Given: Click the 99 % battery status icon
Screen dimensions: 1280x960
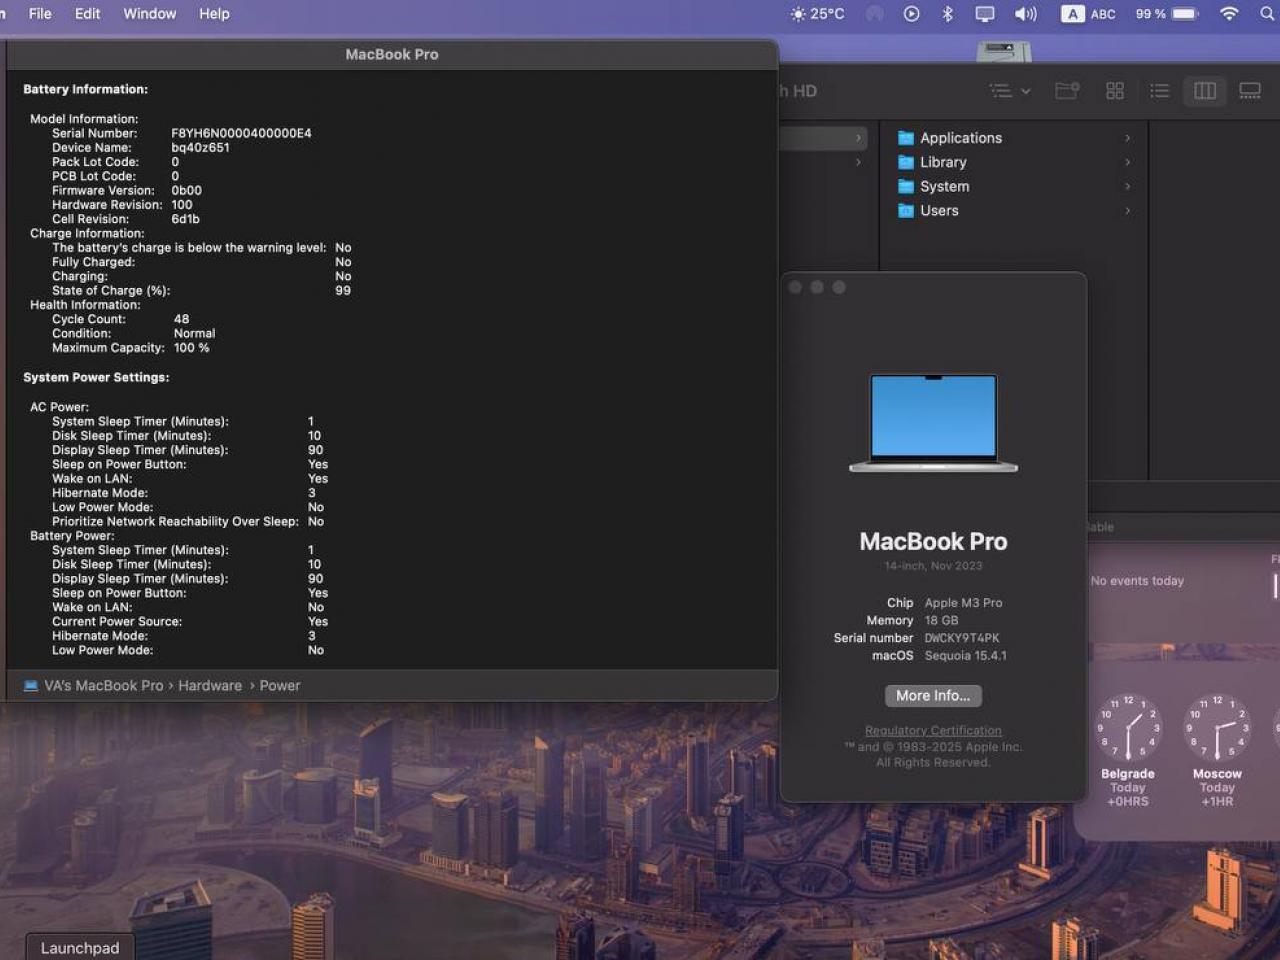Looking at the screenshot, I should coord(1167,14).
